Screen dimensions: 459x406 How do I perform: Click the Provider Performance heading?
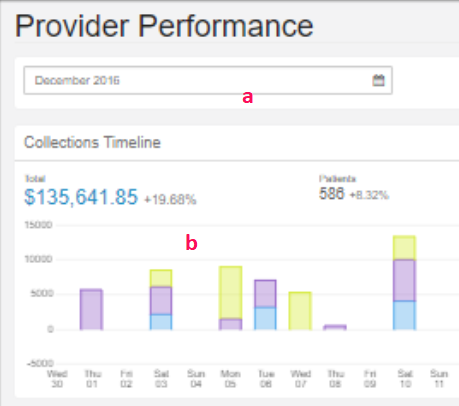pyautogui.click(x=164, y=26)
